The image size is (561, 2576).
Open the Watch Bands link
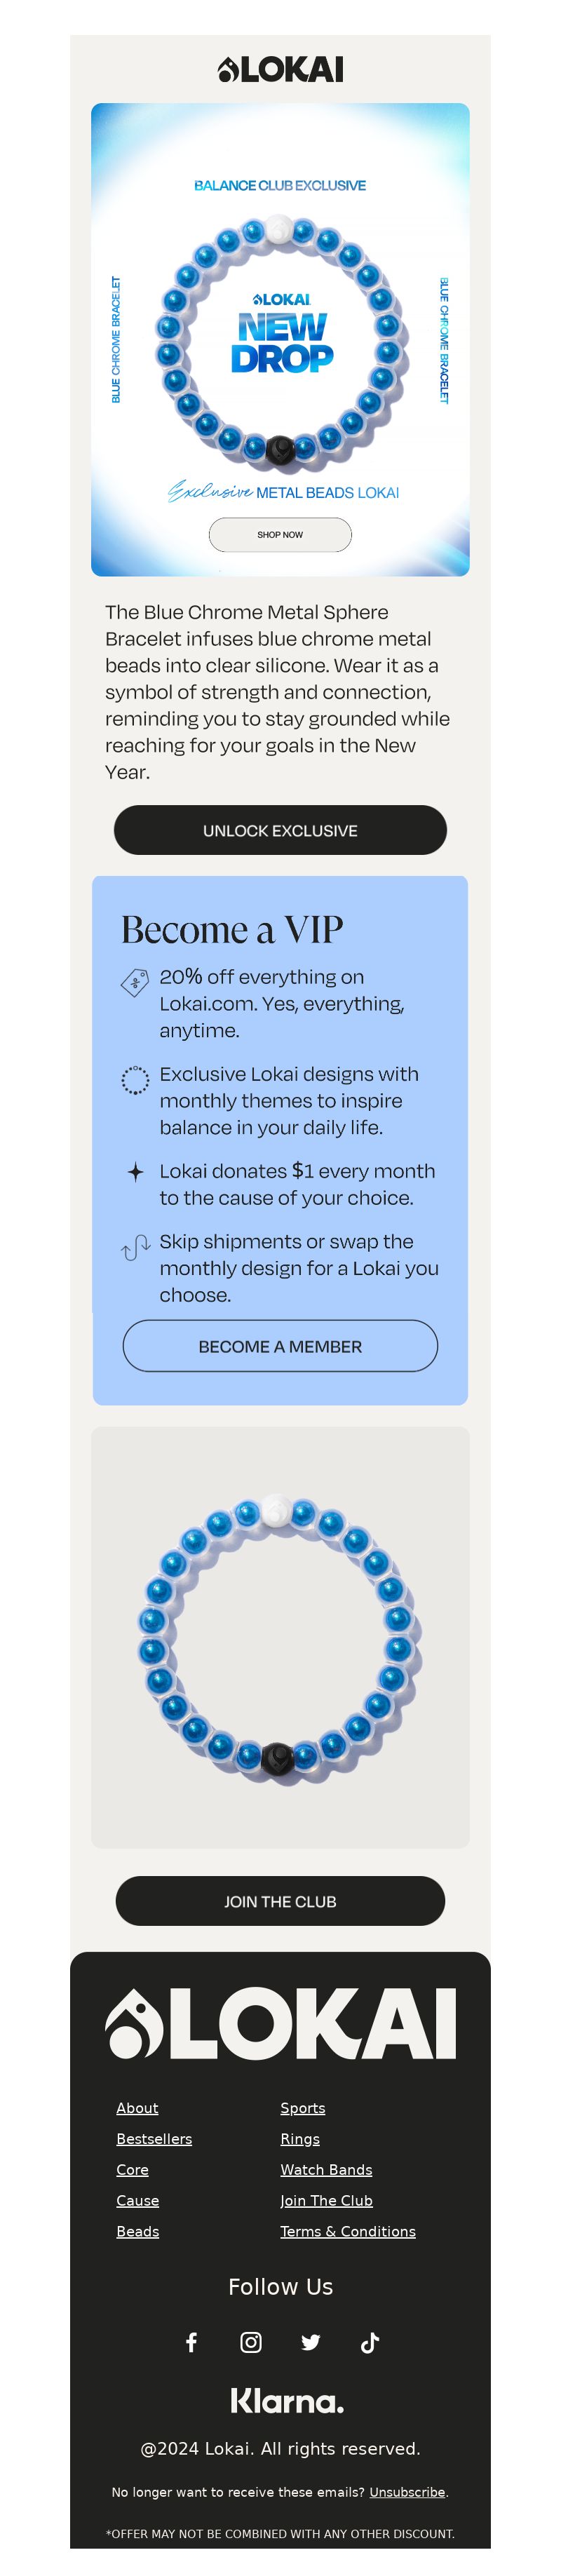(326, 2169)
